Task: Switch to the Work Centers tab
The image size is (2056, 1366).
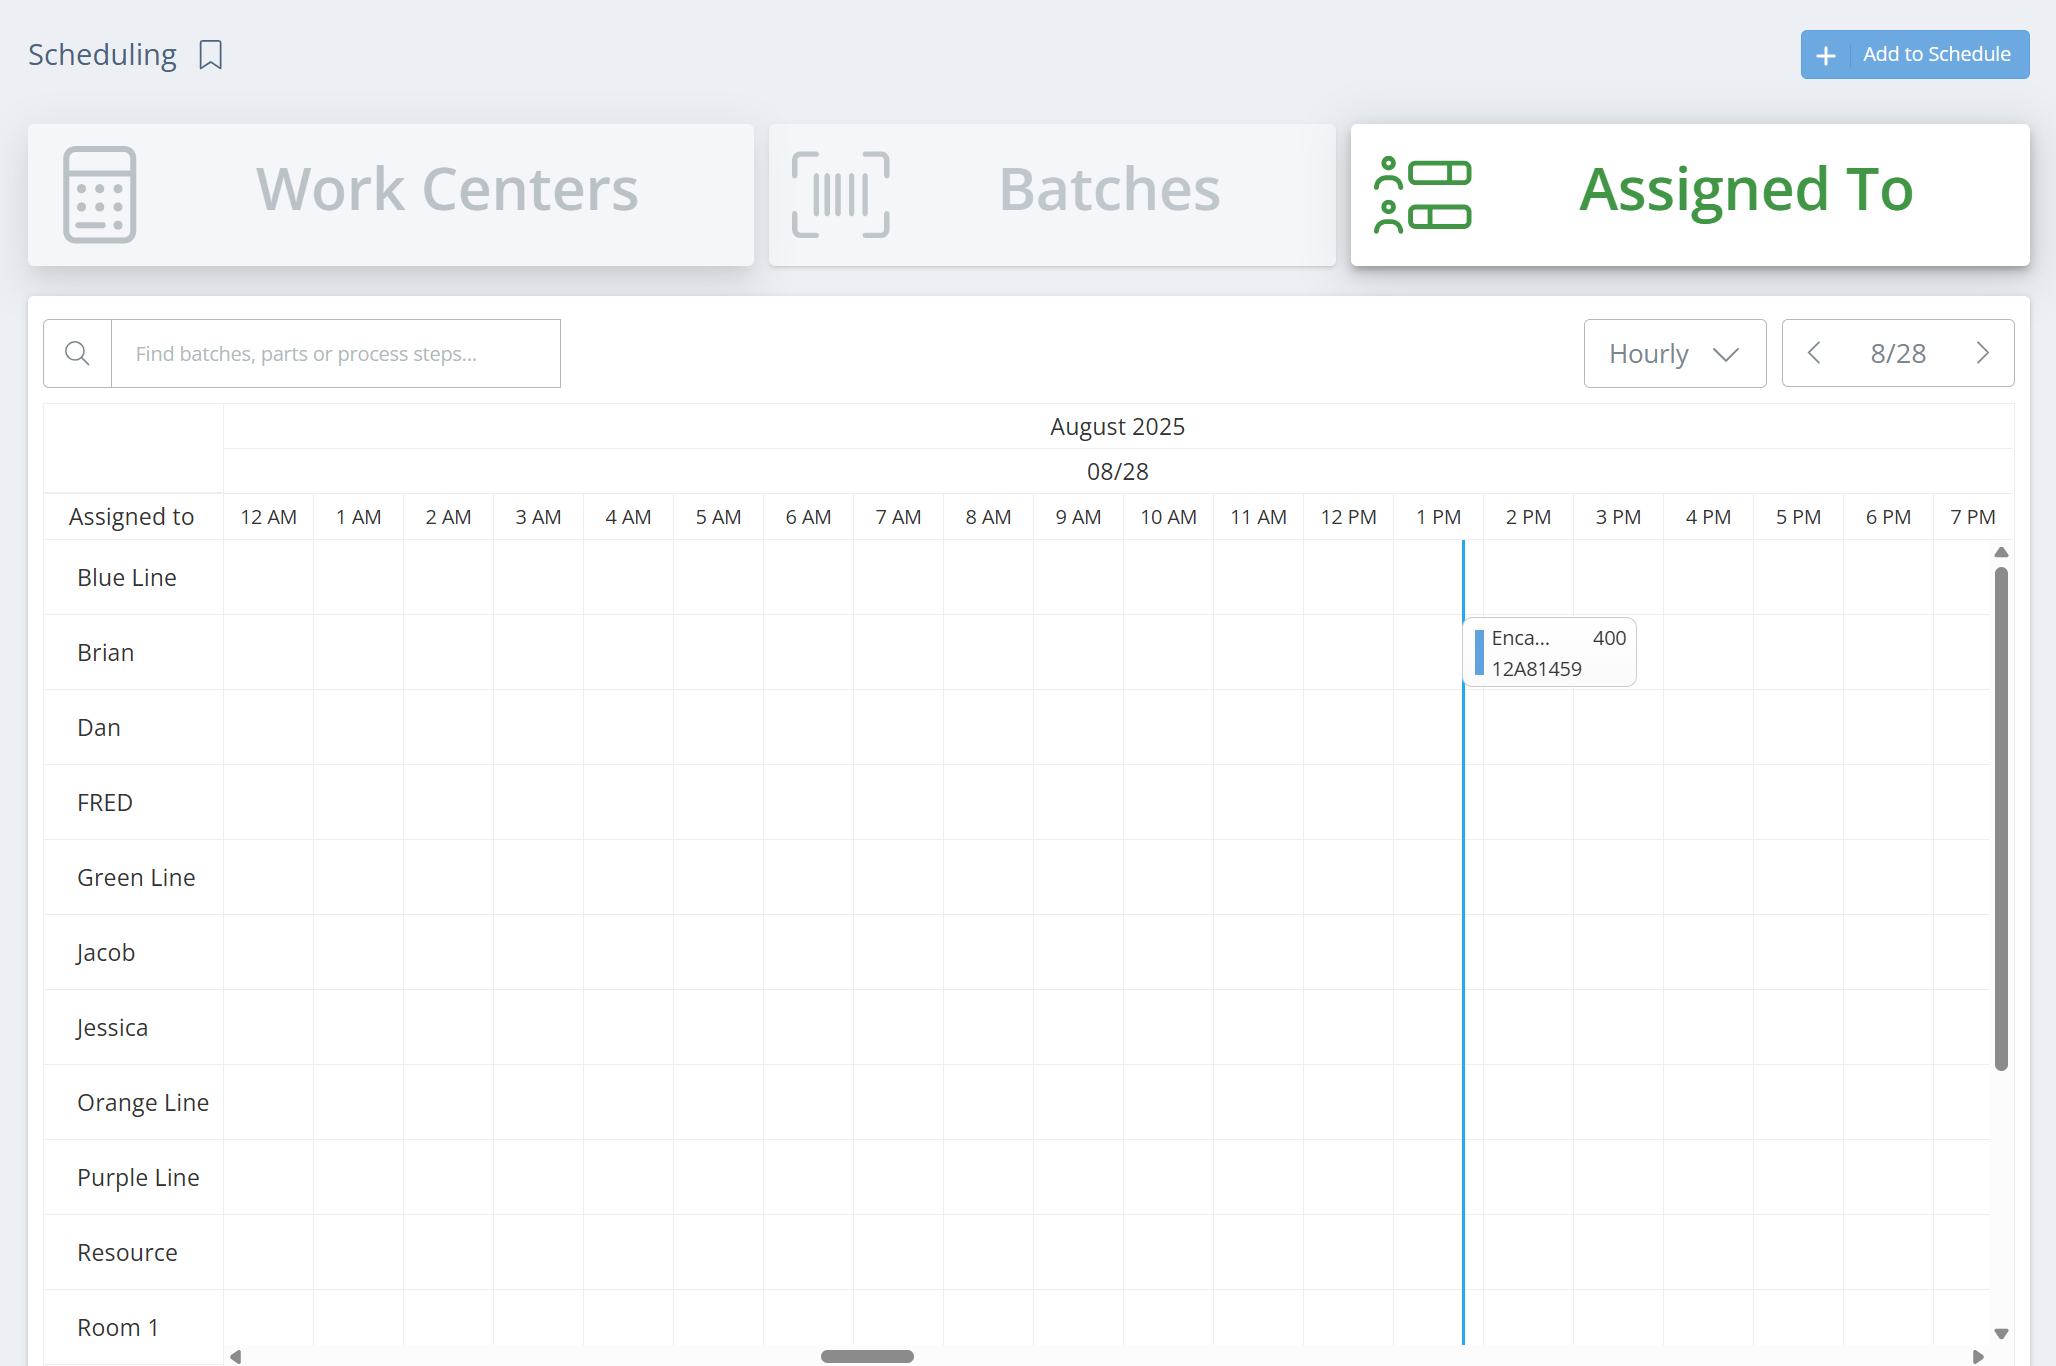Action: [x=446, y=190]
